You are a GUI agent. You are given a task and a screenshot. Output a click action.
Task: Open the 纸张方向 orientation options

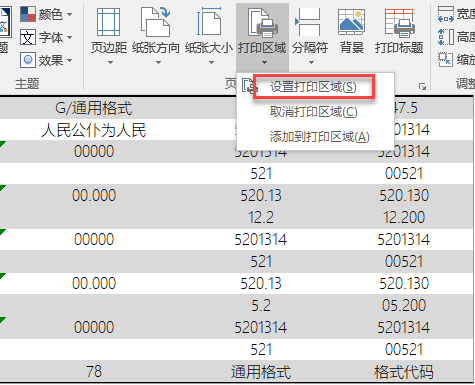pyautogui.click(x=156, y=35)
